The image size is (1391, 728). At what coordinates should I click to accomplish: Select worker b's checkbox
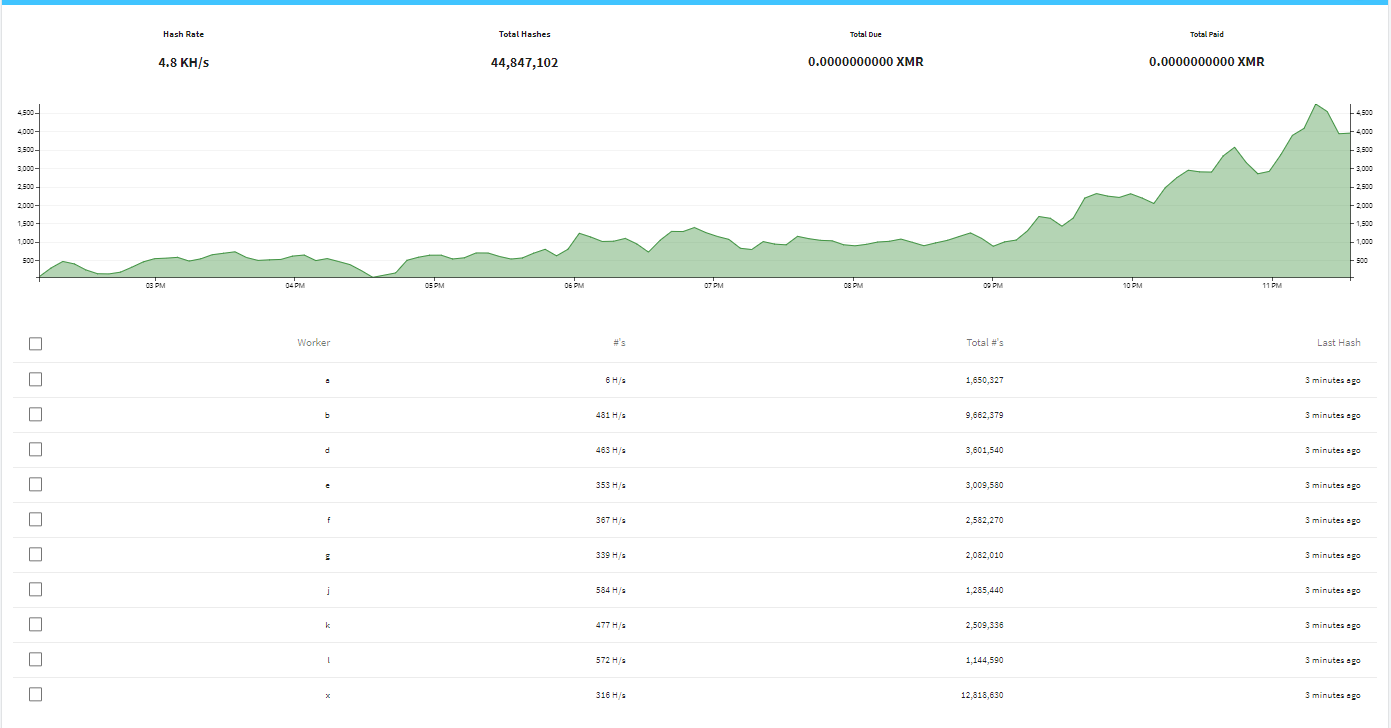(36, 414)
